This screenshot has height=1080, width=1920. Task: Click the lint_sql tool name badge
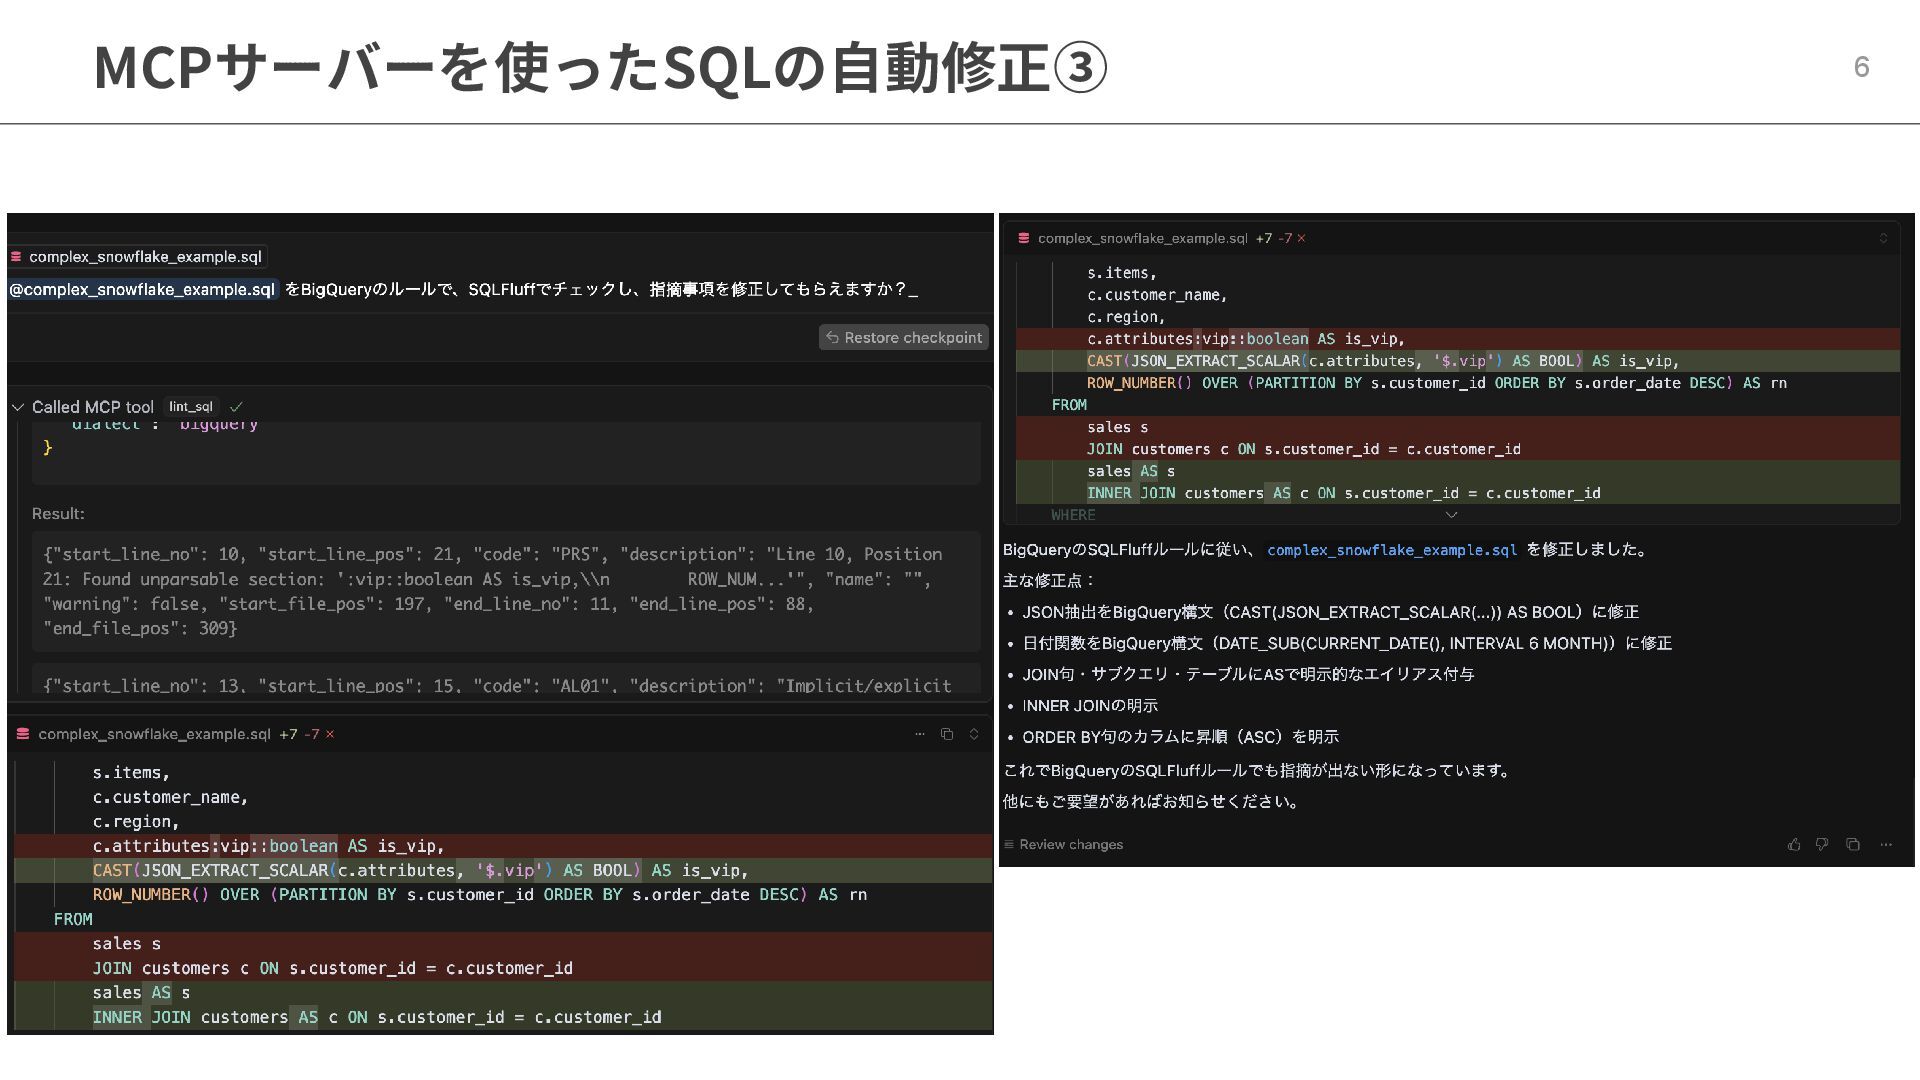(x=190, y=407)
